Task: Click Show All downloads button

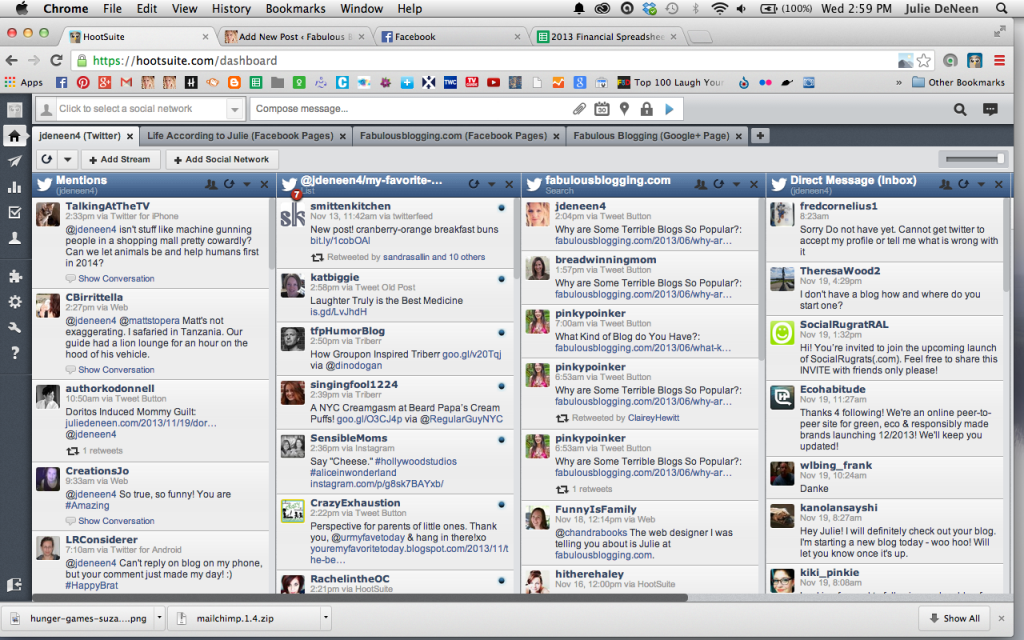Action: pyautogui.click(x=955, y=618)
